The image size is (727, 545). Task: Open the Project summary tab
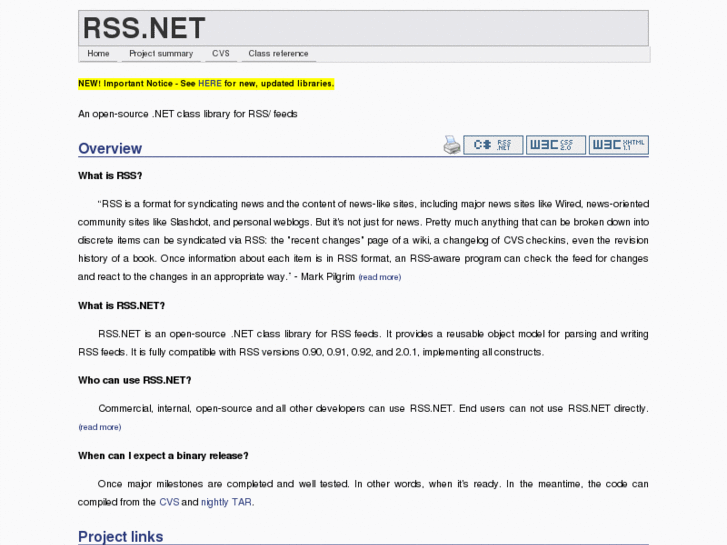click(x=161, y=54)
